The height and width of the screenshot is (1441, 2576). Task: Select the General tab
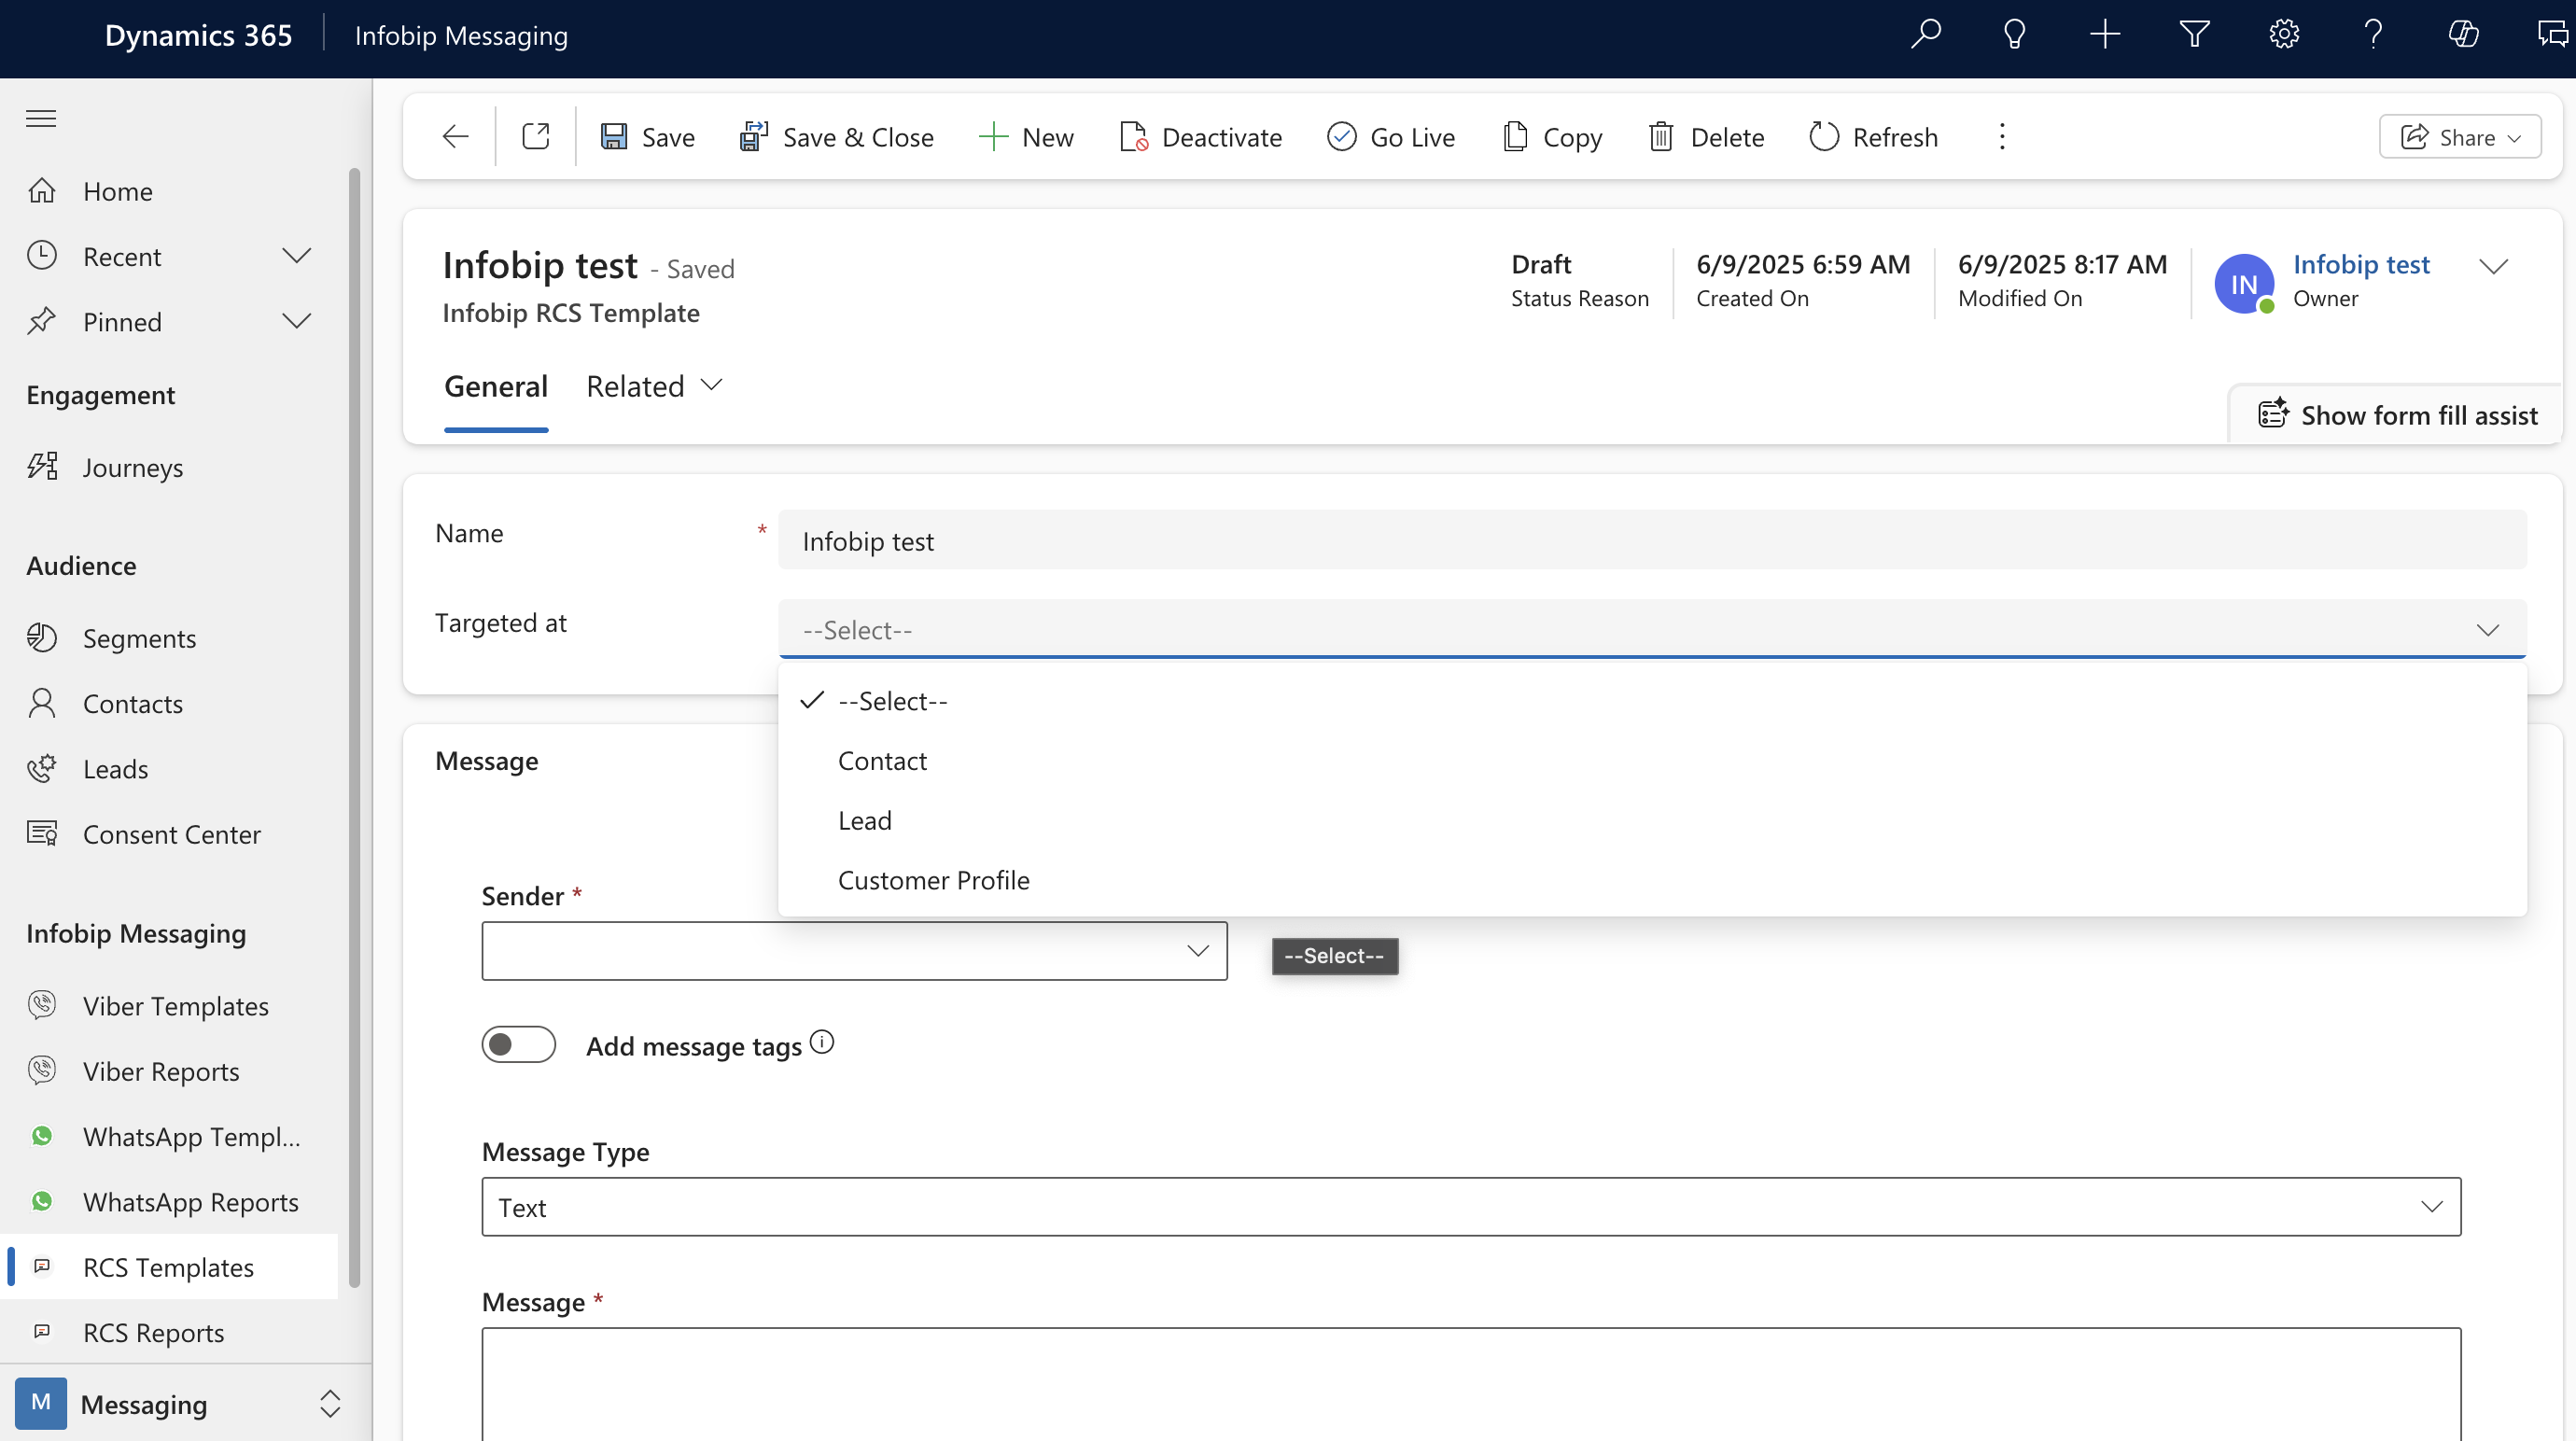click(496, 387)
